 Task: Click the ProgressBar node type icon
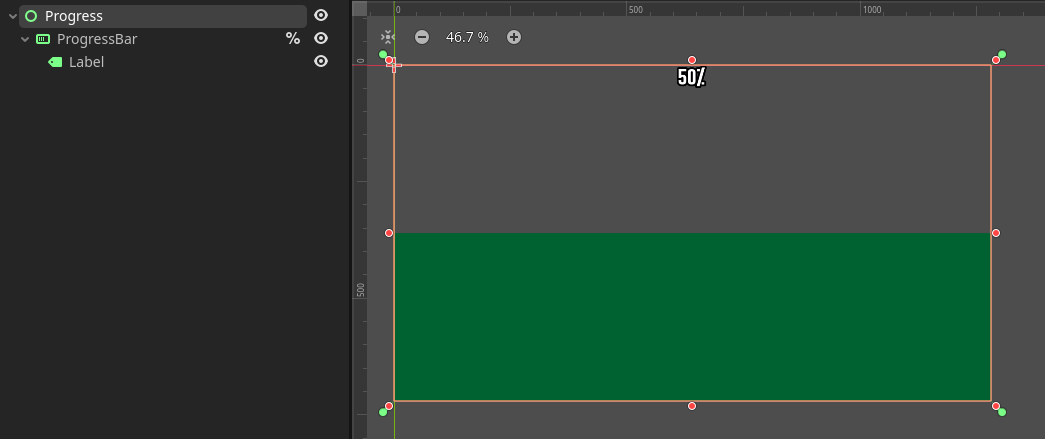[x=43, y=39]
